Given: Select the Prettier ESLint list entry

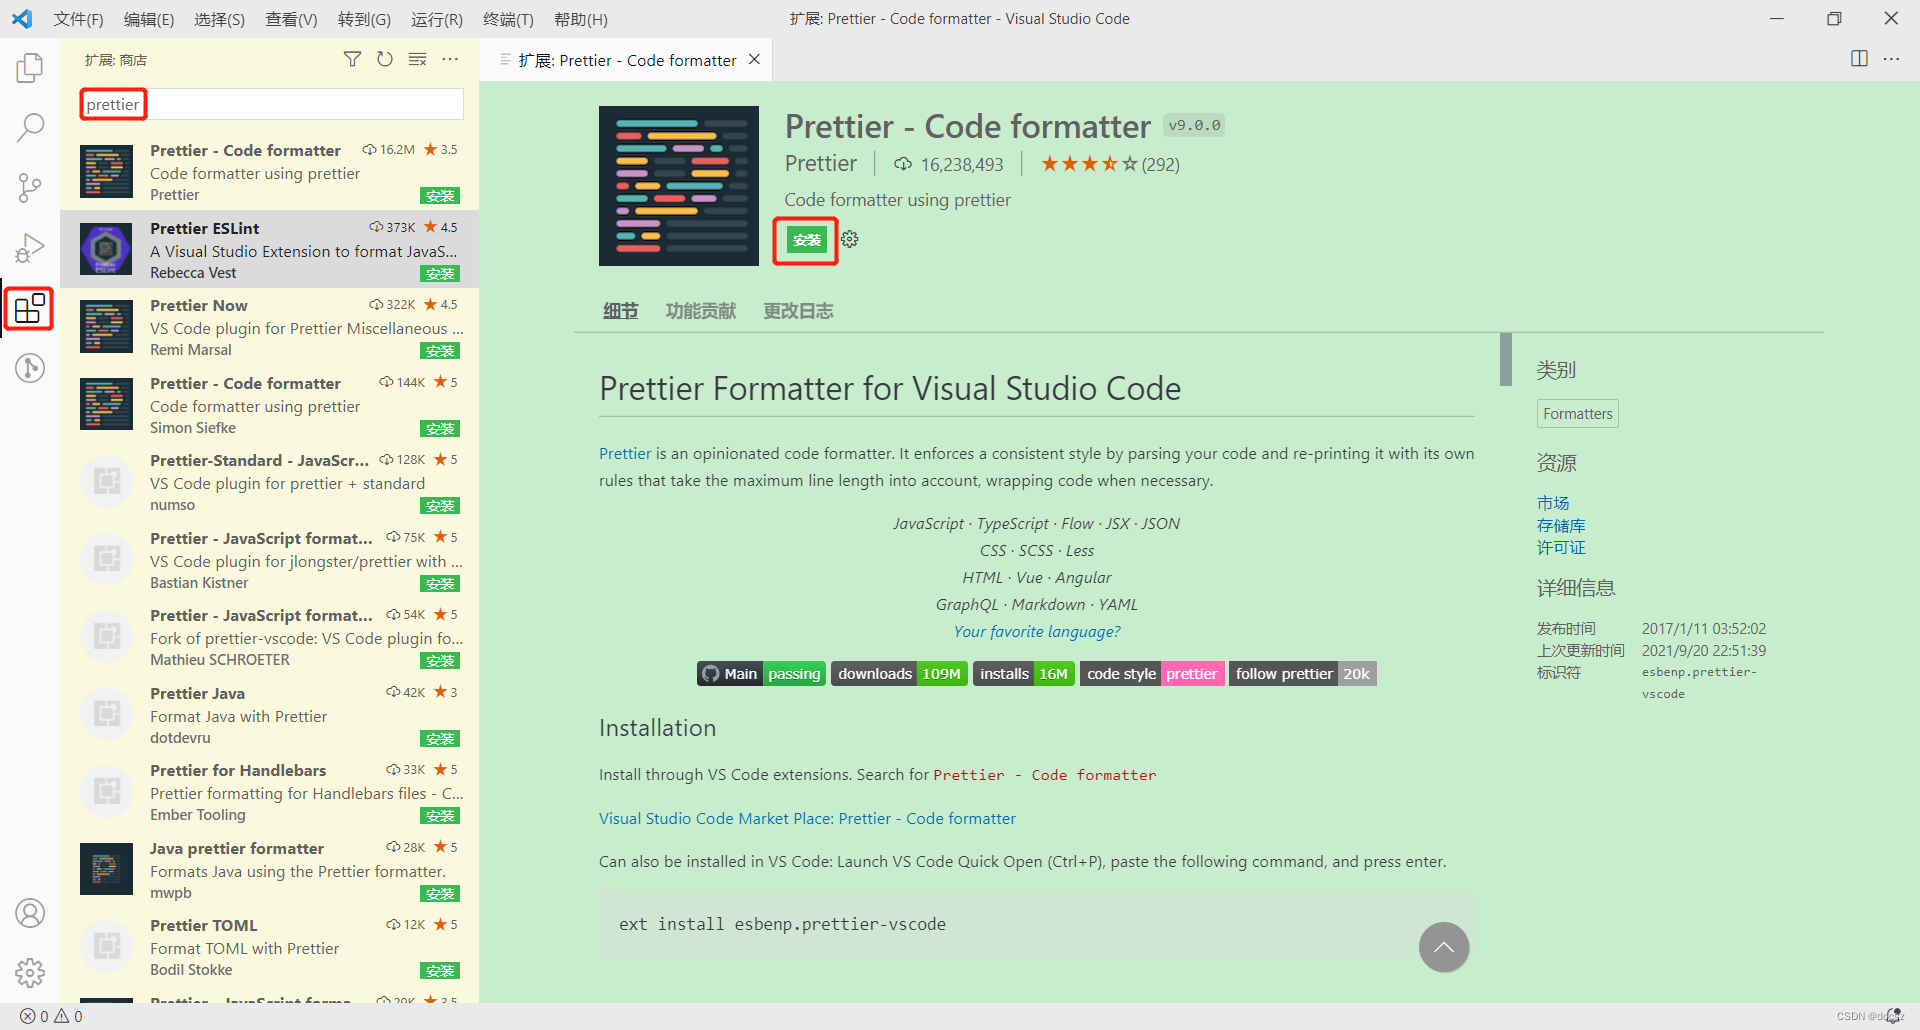Looking at the screenshot, I should (x=270, y=249).
